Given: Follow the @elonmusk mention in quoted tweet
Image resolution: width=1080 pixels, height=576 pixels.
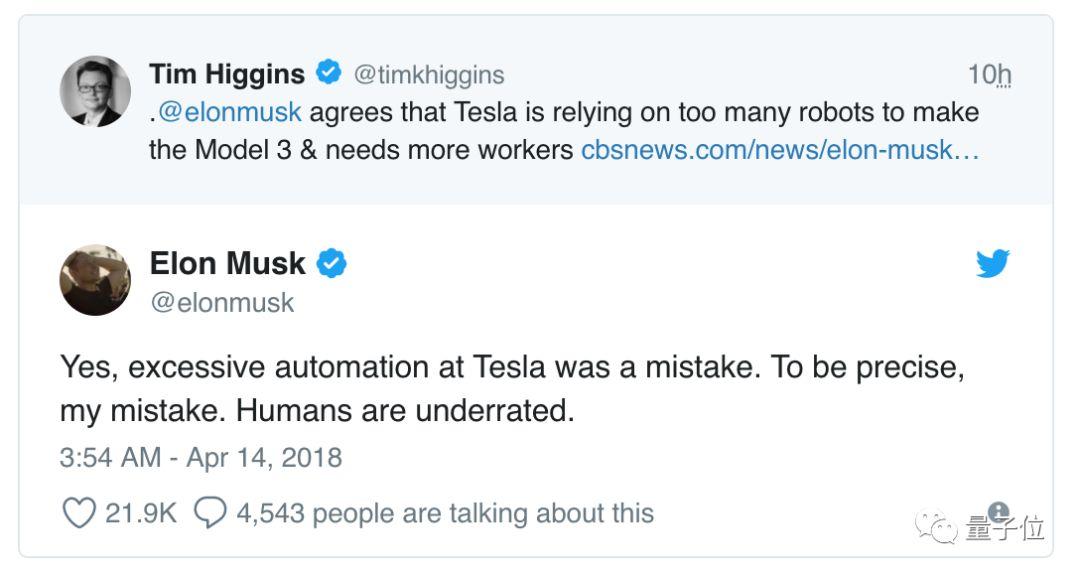Looking at the screenshot, I should click(229, 112).
